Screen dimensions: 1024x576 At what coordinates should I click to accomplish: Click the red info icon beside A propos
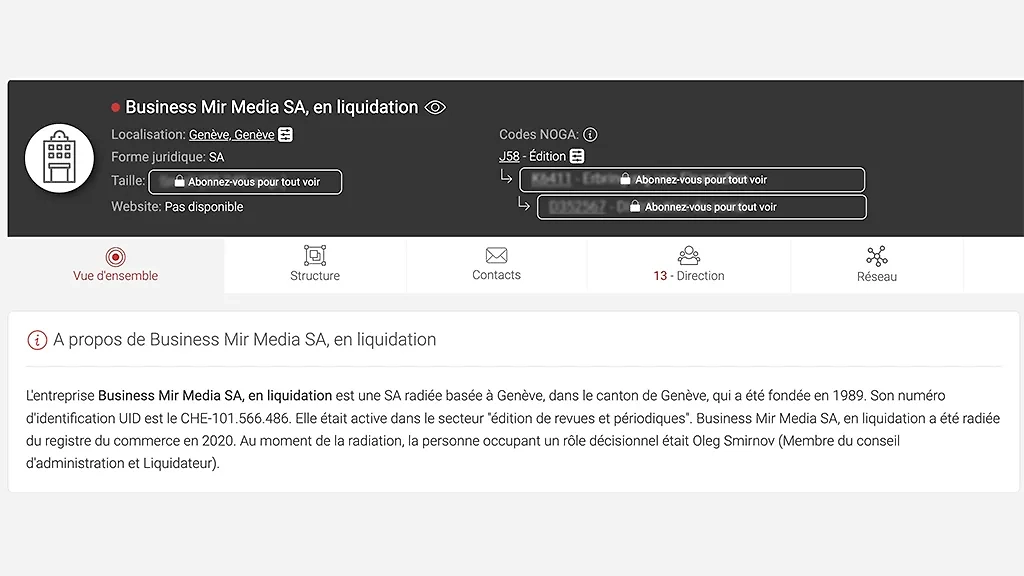click(x=37, y=340)
